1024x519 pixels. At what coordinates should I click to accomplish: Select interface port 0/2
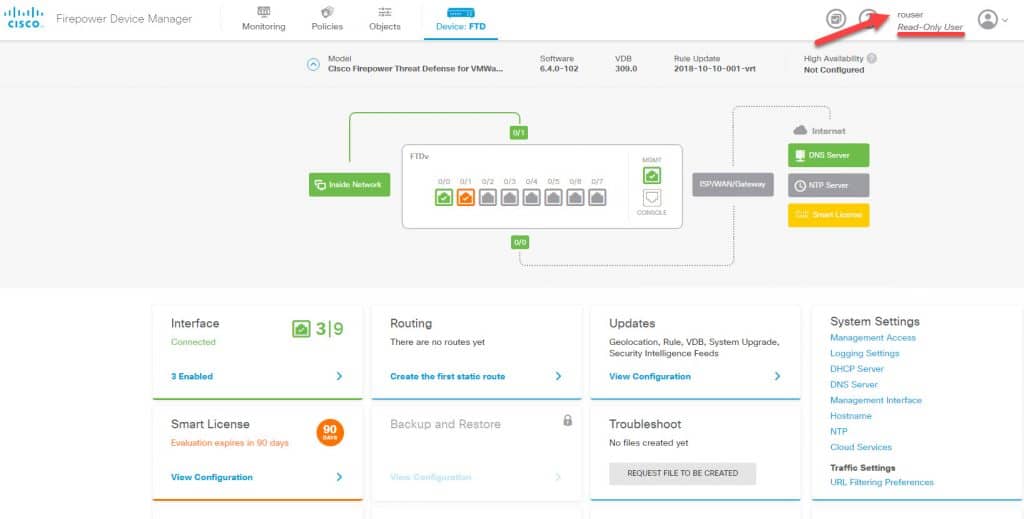[x=488, y=197]
